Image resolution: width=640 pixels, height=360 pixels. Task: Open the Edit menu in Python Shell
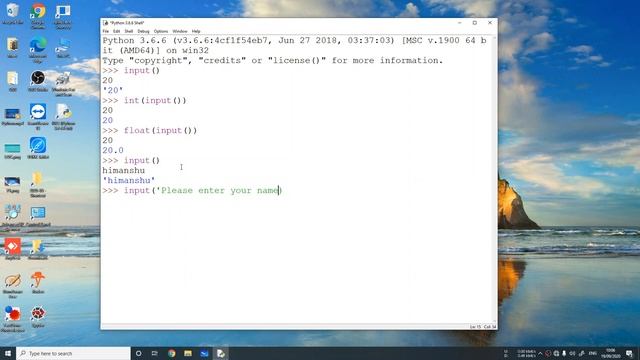pos(117,31)
